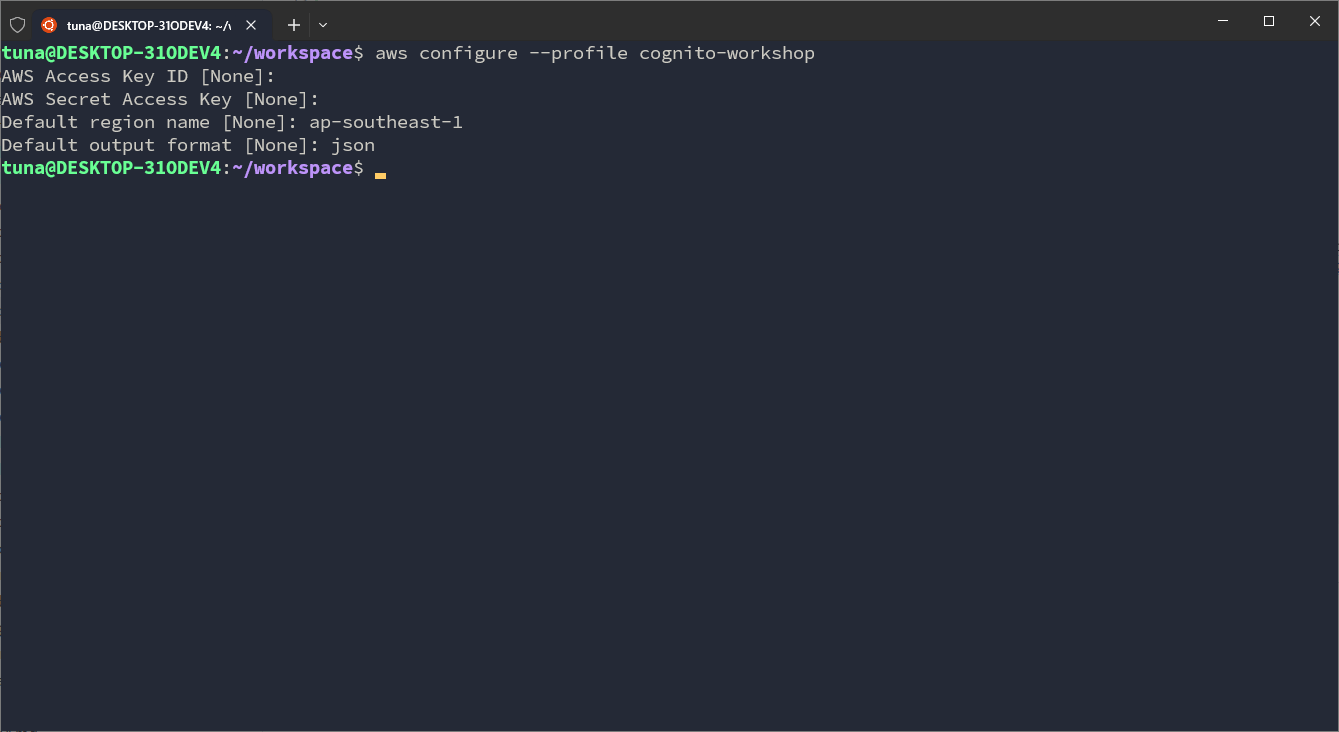
Task: Click the AWS Secret Access Key line
Action: [x=160, y=99]
